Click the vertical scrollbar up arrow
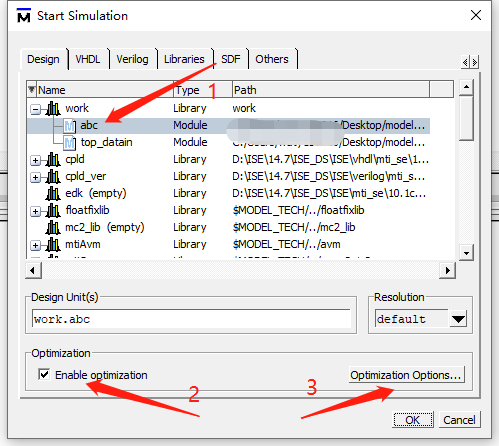The image size is (499, 446). (466, 87)
